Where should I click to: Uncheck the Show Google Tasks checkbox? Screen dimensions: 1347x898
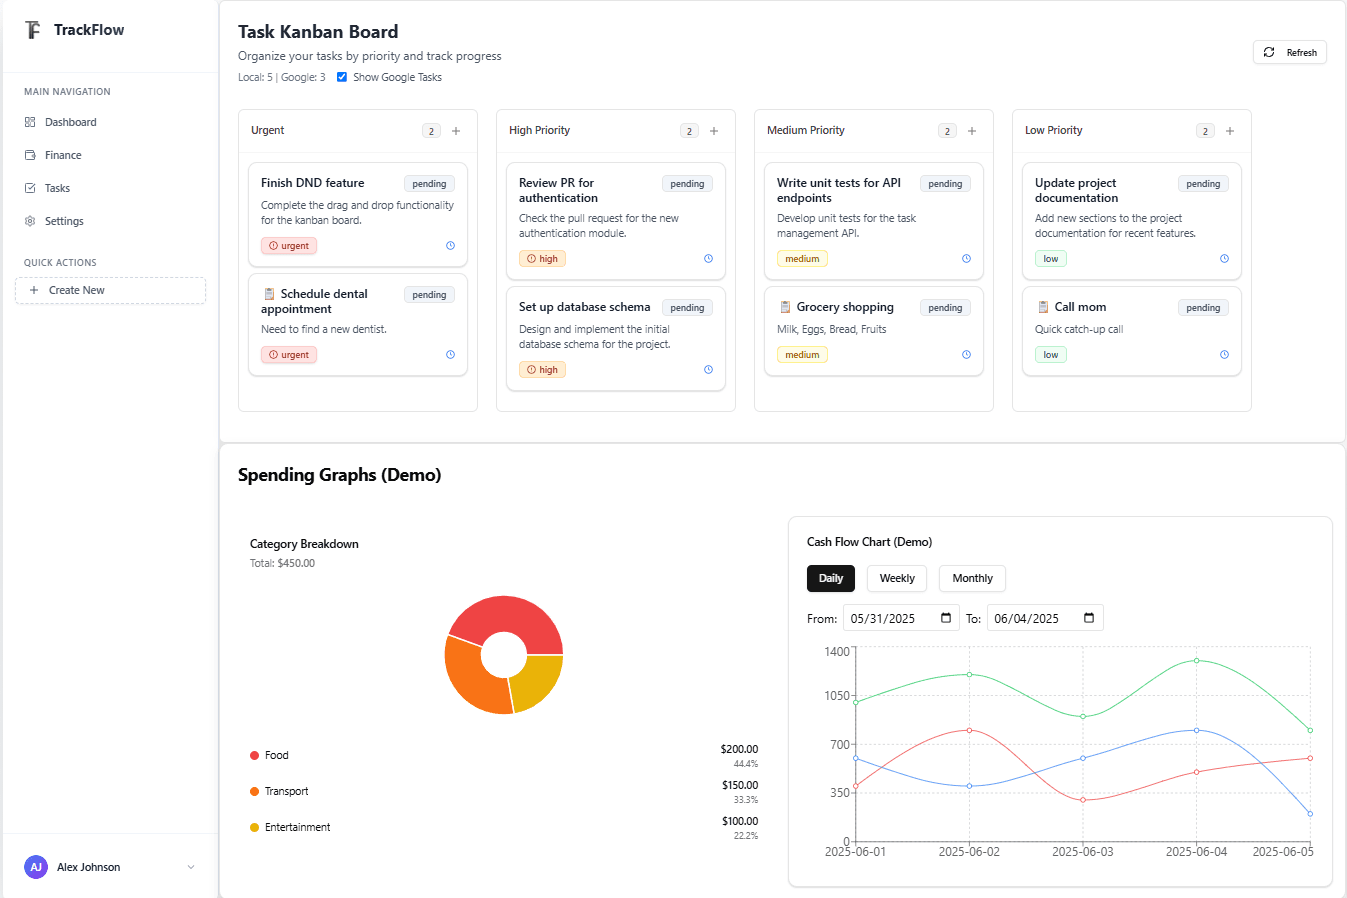coord(342,77)
